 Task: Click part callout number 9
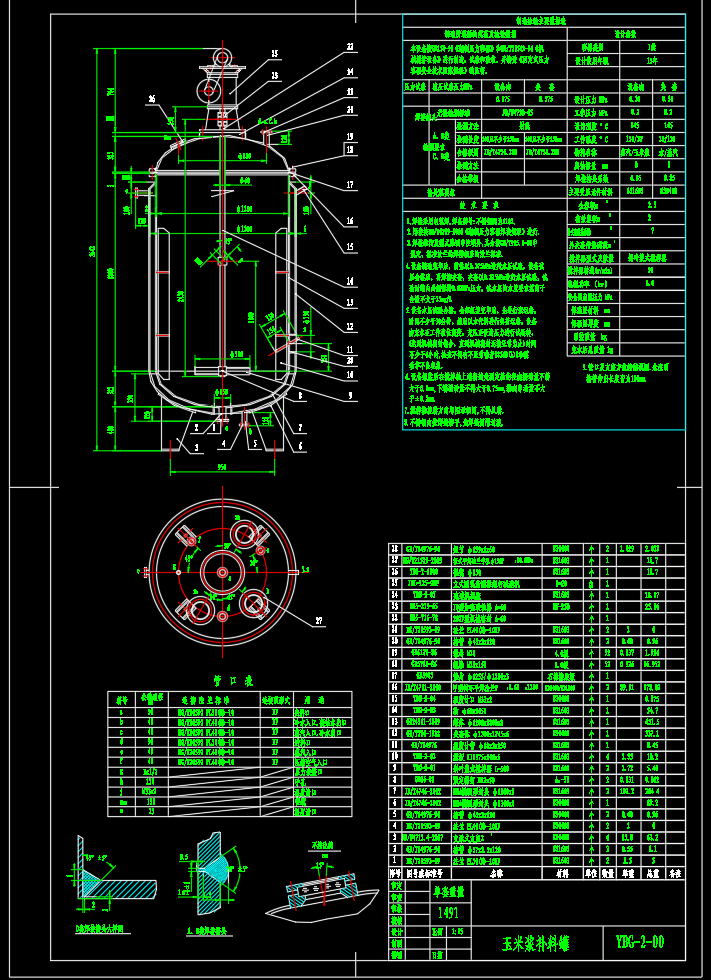tap(350, 396)
